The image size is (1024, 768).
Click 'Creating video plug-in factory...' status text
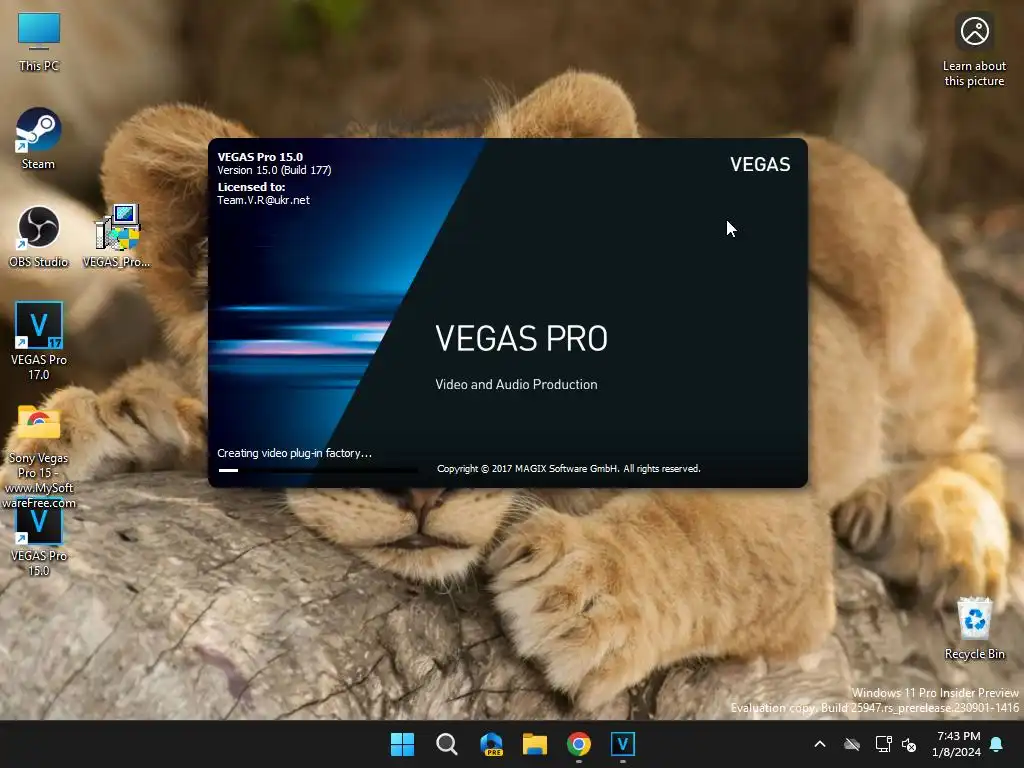point(295,453)
